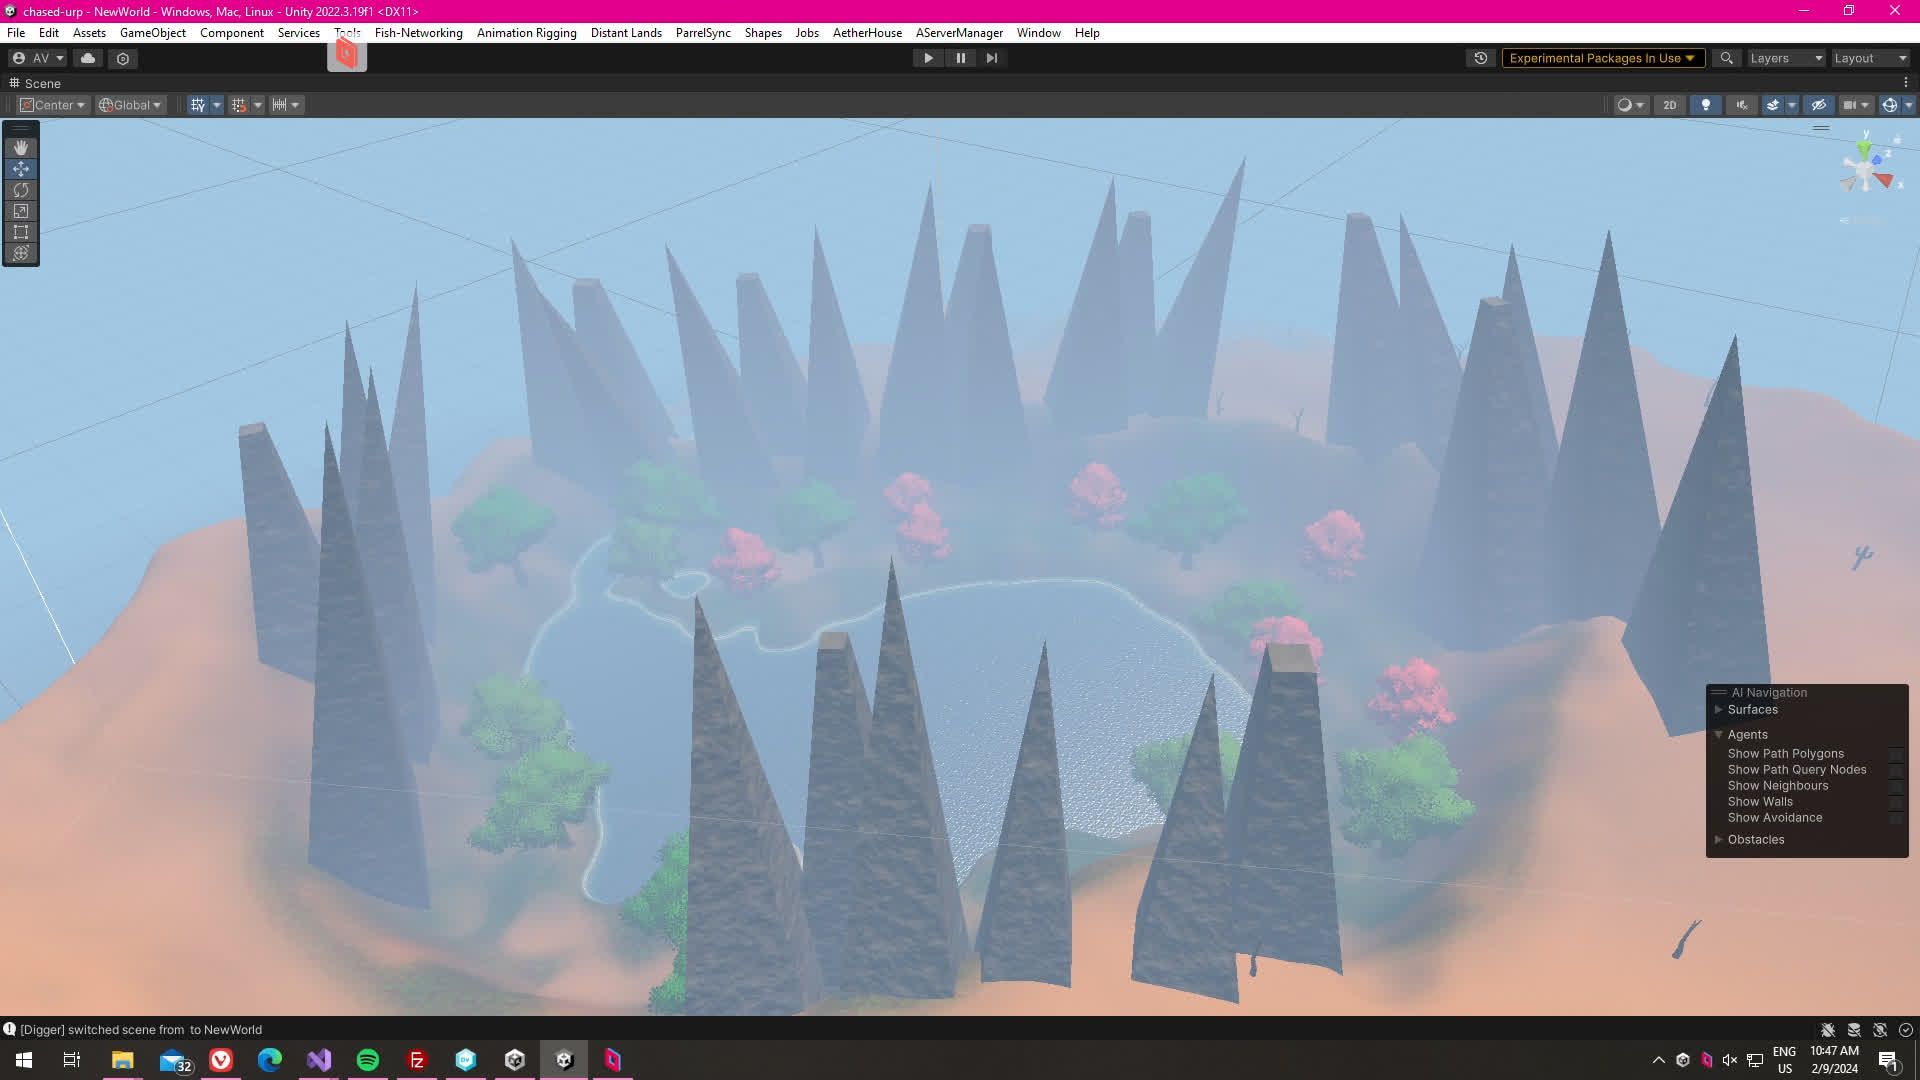Screen dimensions: 1920x1080
Task: Open the GameObject menu
Action: pyautogui.click(x=152, y=33)
